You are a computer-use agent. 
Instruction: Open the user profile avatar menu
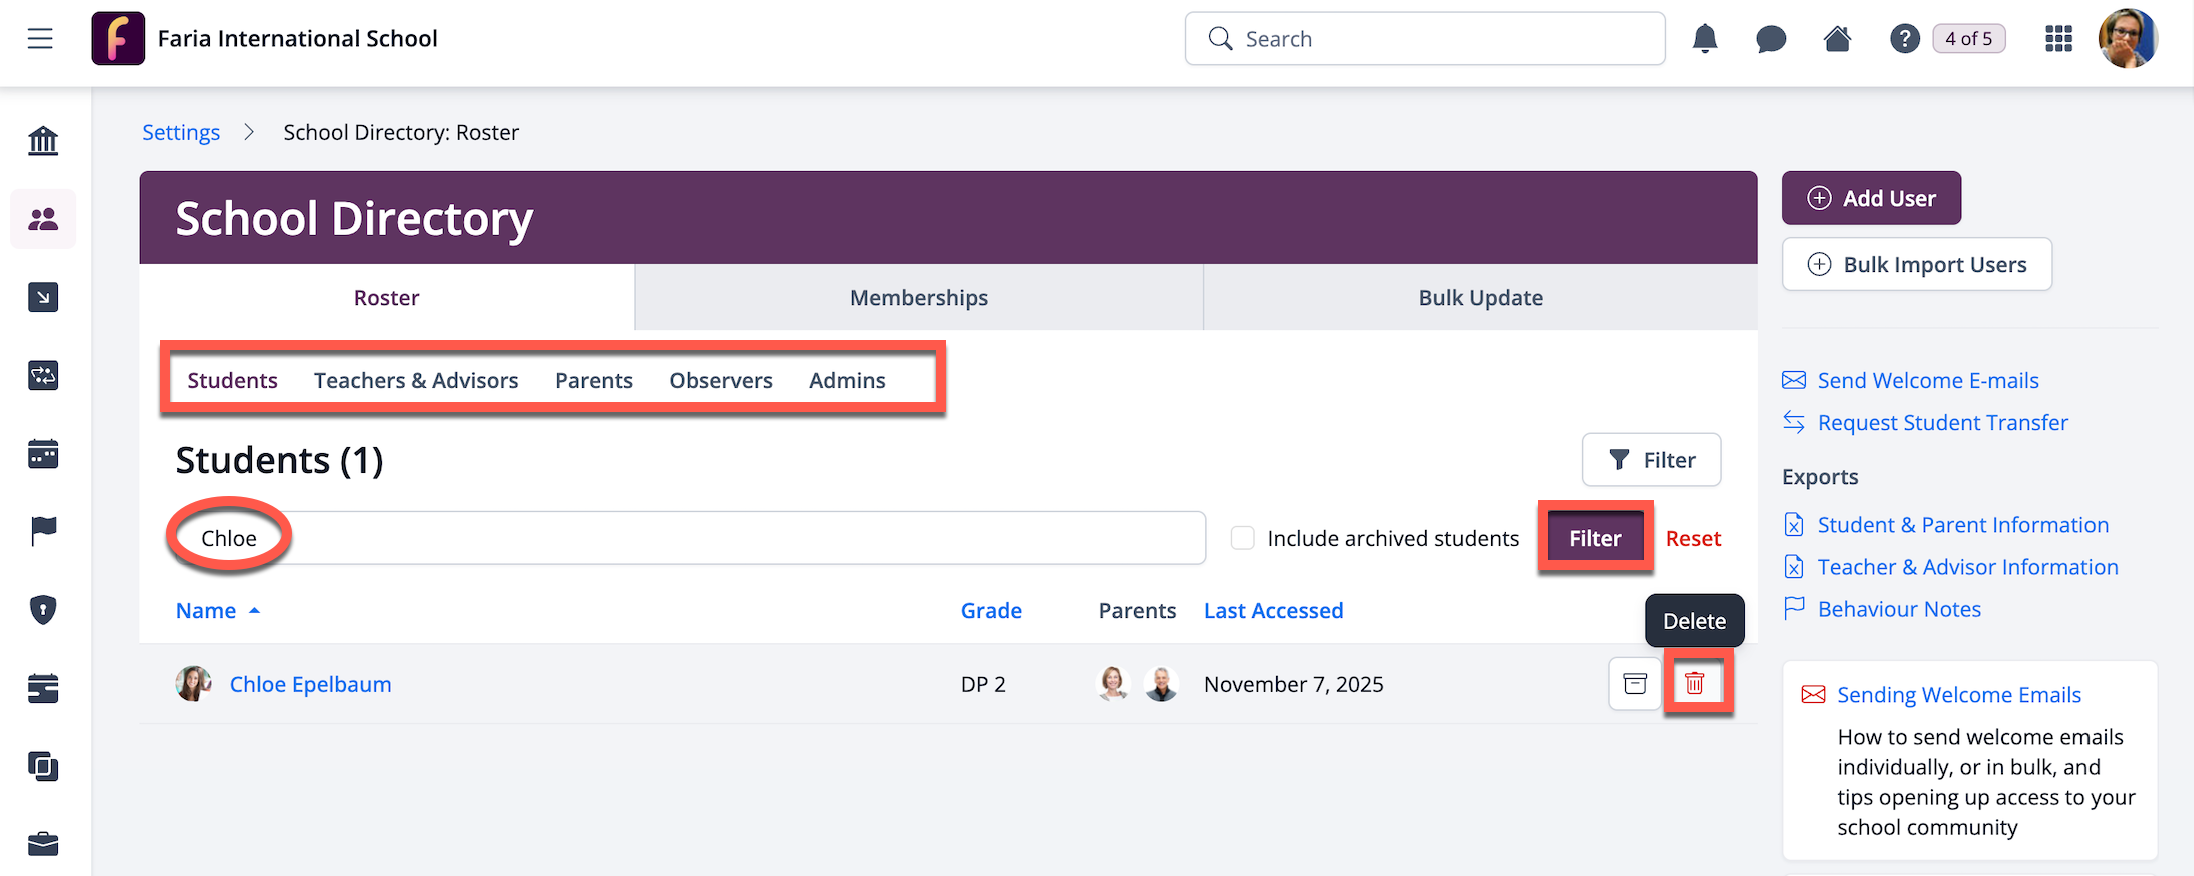[x=2127, y=39]
